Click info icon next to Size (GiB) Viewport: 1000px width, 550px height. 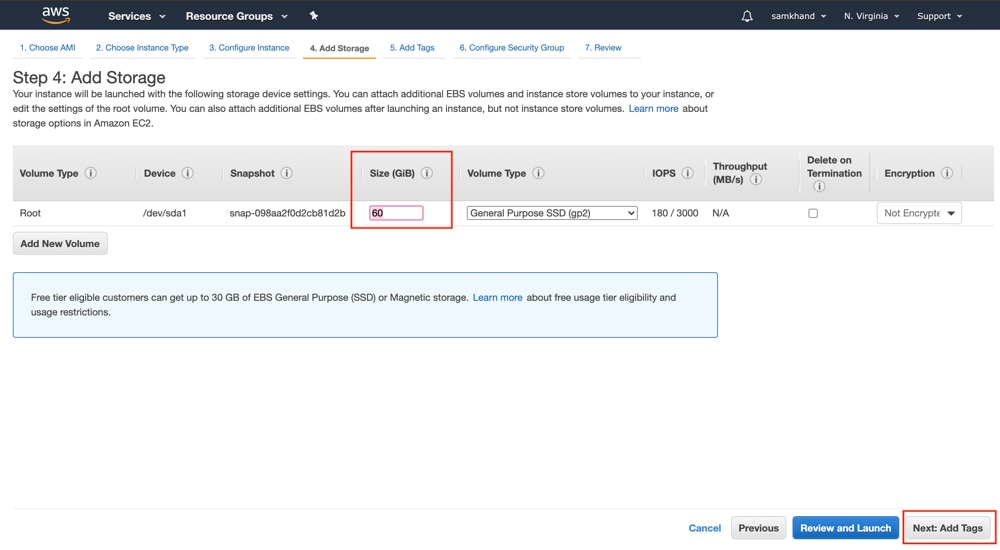point(427,173)
